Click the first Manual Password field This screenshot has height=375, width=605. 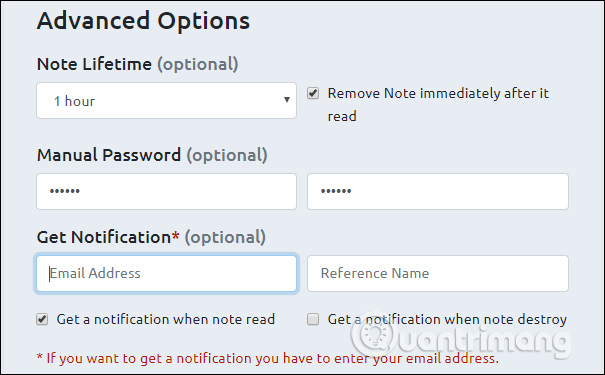click(166, 191)
